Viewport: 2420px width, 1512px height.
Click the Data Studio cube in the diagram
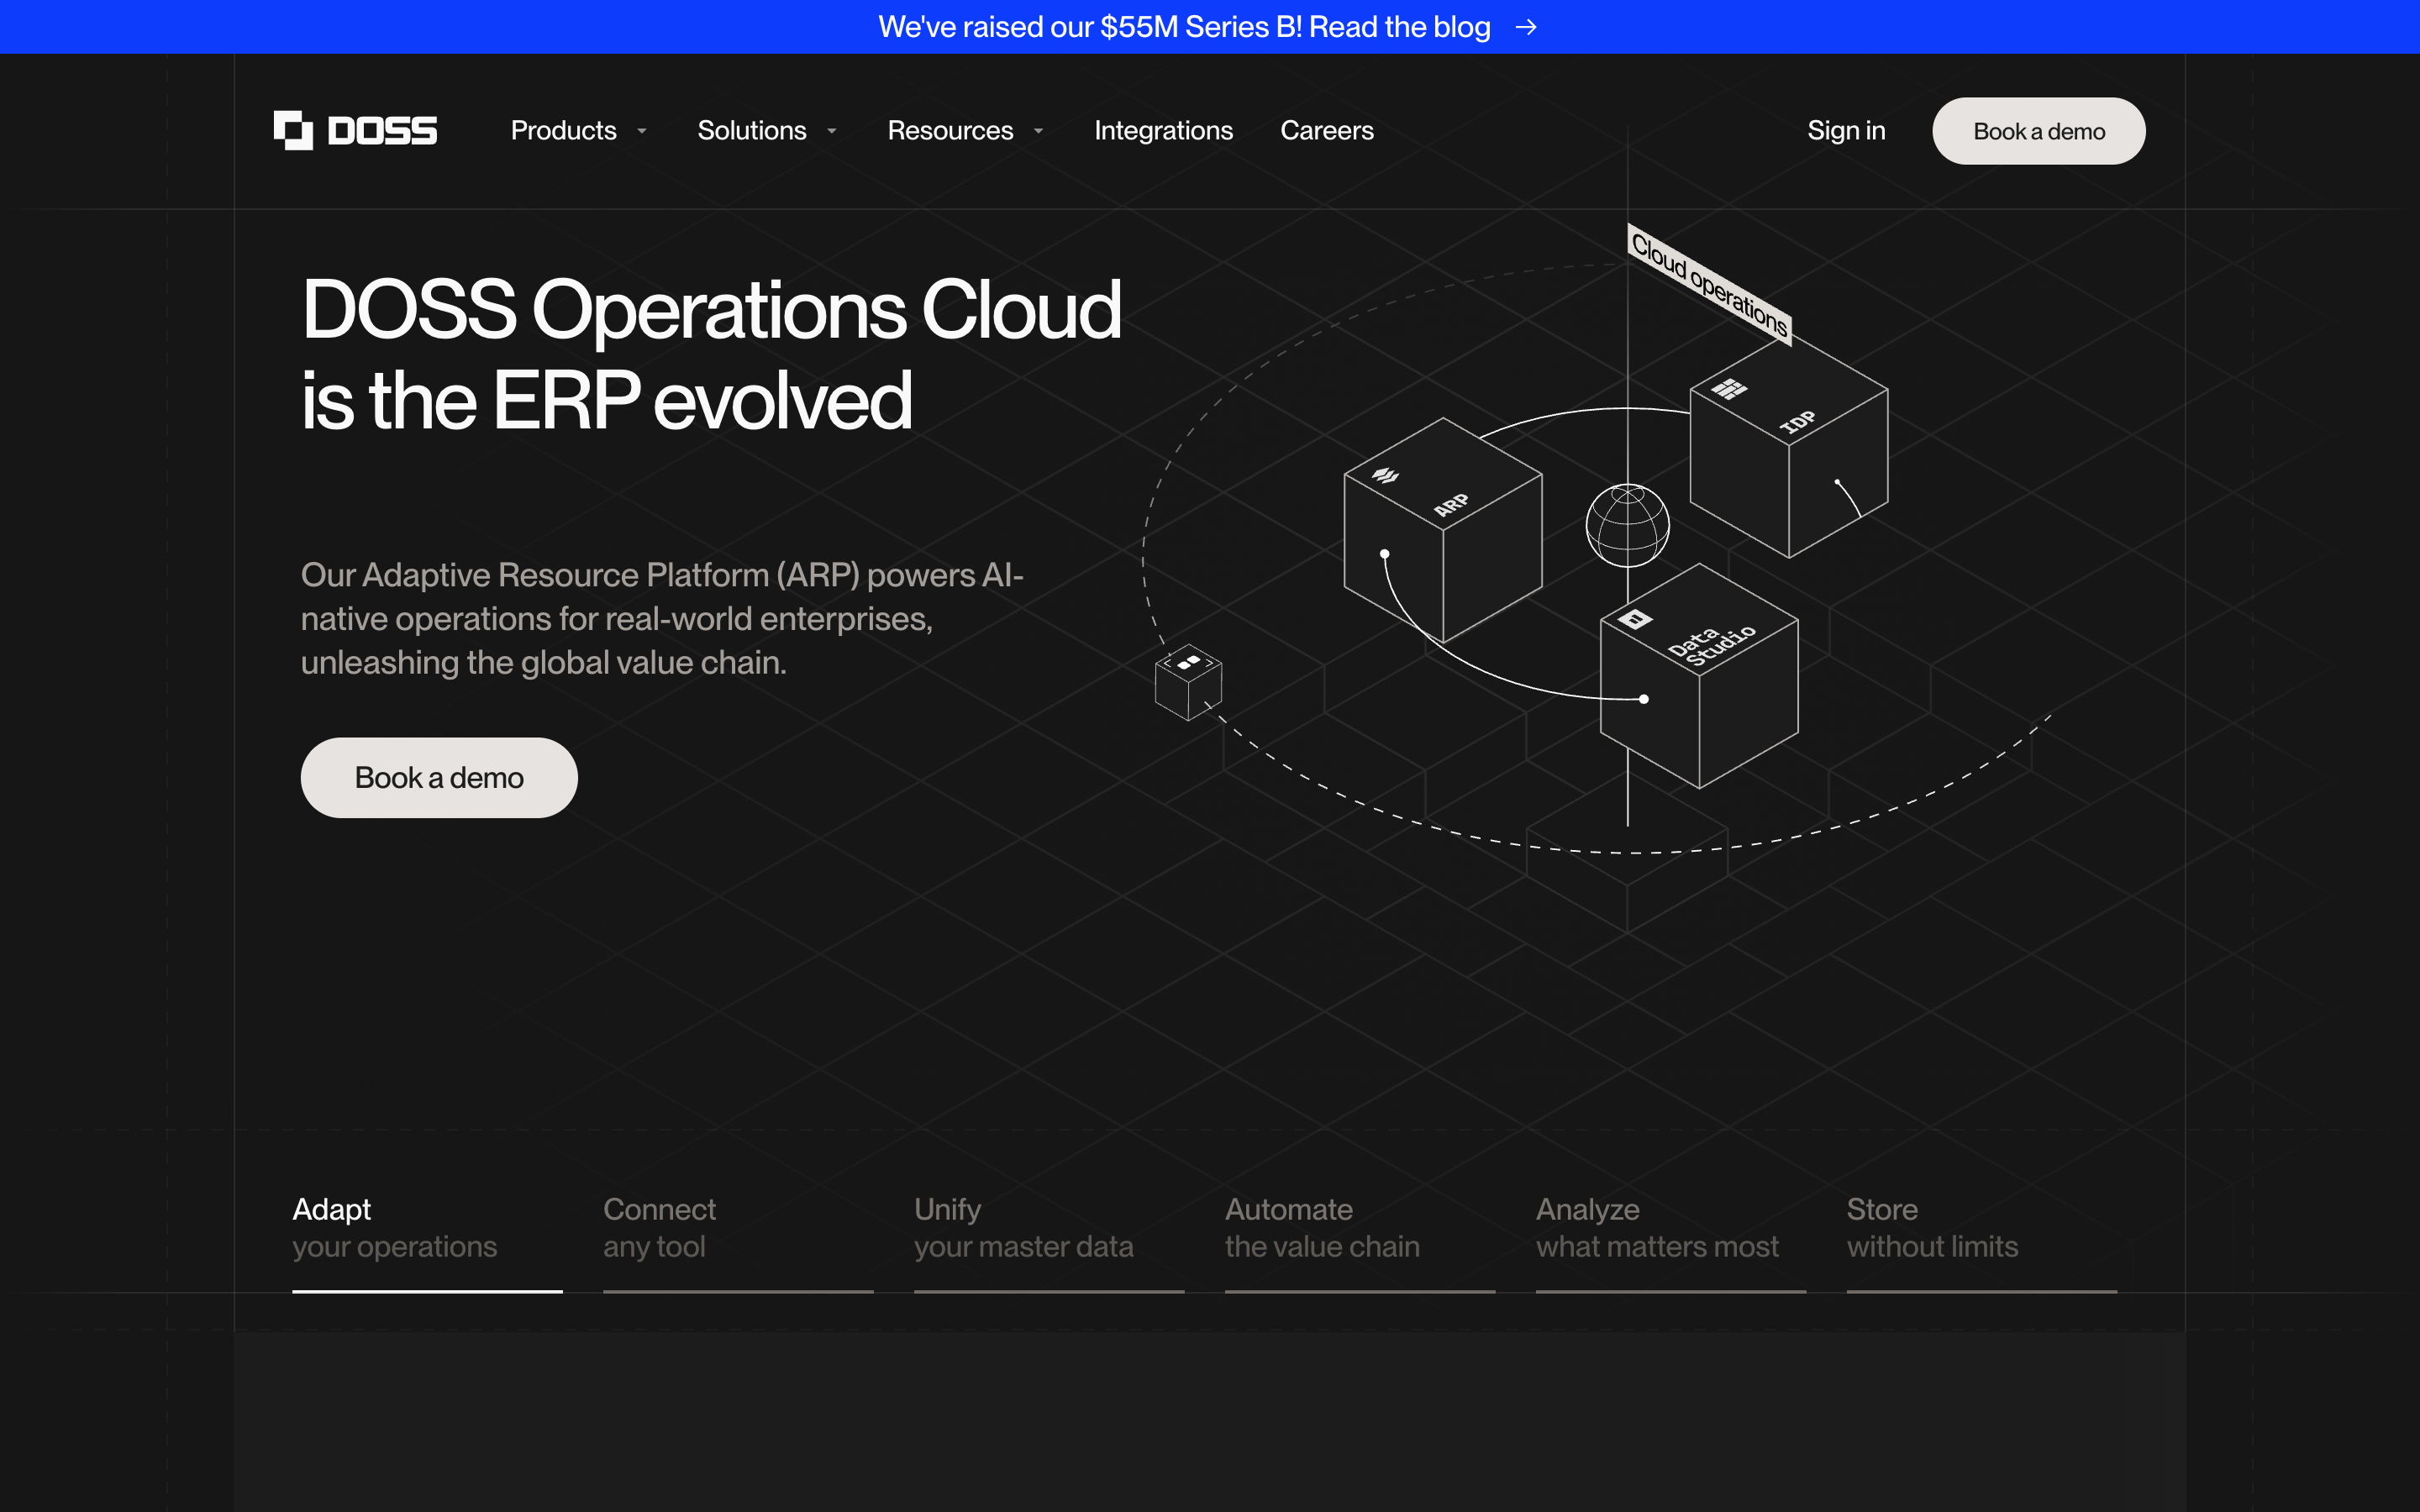[1699, 676]
